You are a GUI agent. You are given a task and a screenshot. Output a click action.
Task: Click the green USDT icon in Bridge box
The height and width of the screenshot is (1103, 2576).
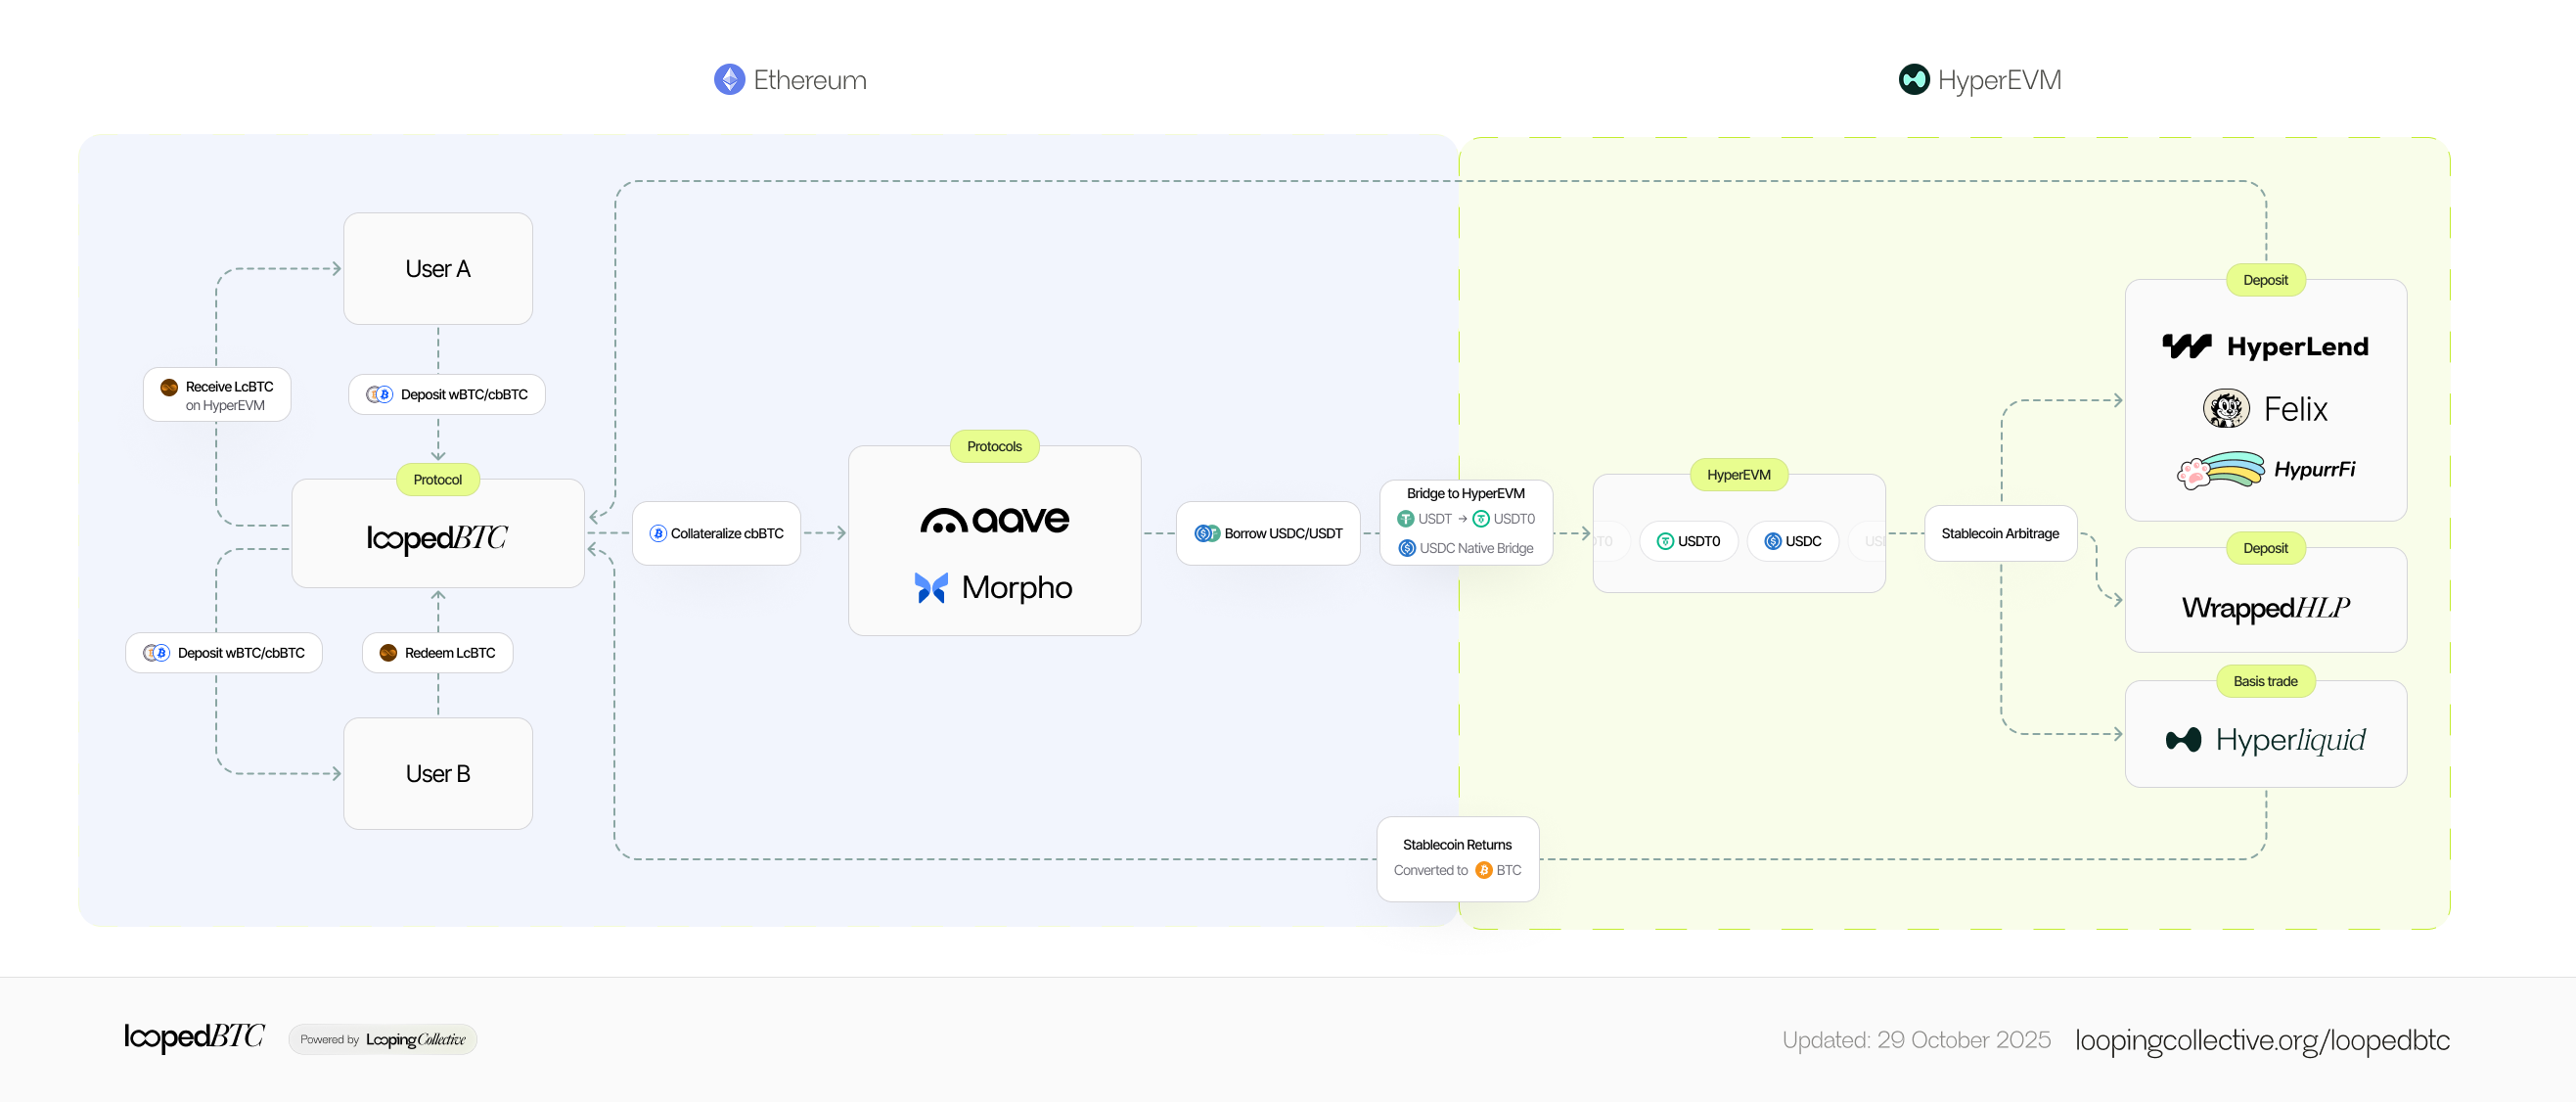(1405, 519)
